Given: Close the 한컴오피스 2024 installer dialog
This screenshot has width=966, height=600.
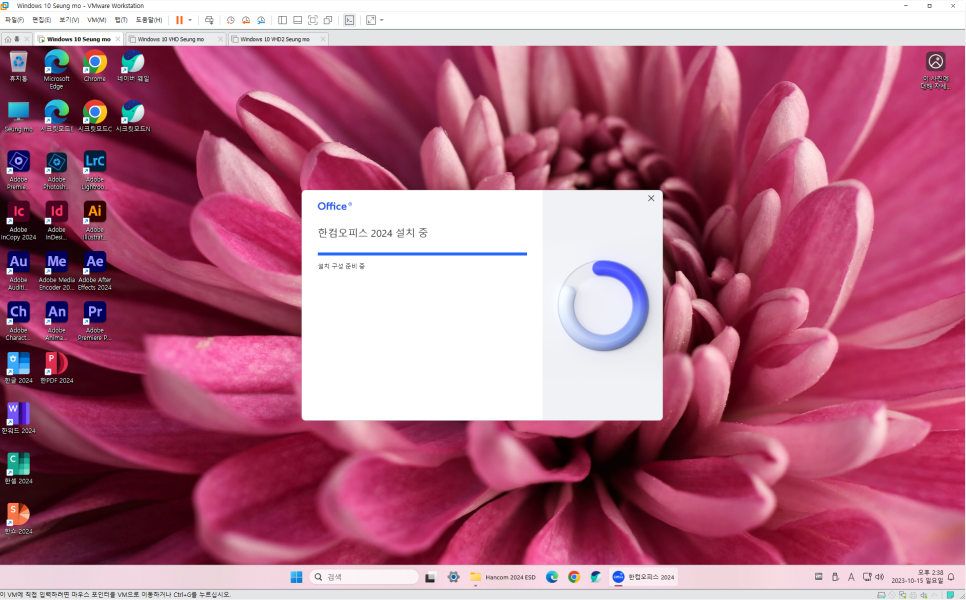Looking at the screenshot, I should pyautogui.click(x=651, y=198).
